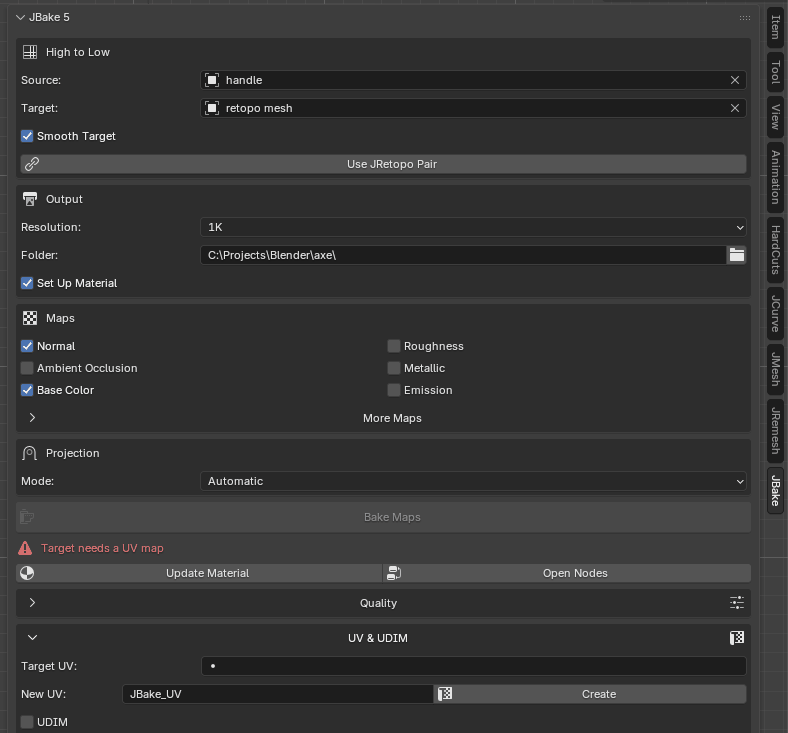788x733 pixels.
Task: Click the Update Material sphere icon
Action: (27, 573)
